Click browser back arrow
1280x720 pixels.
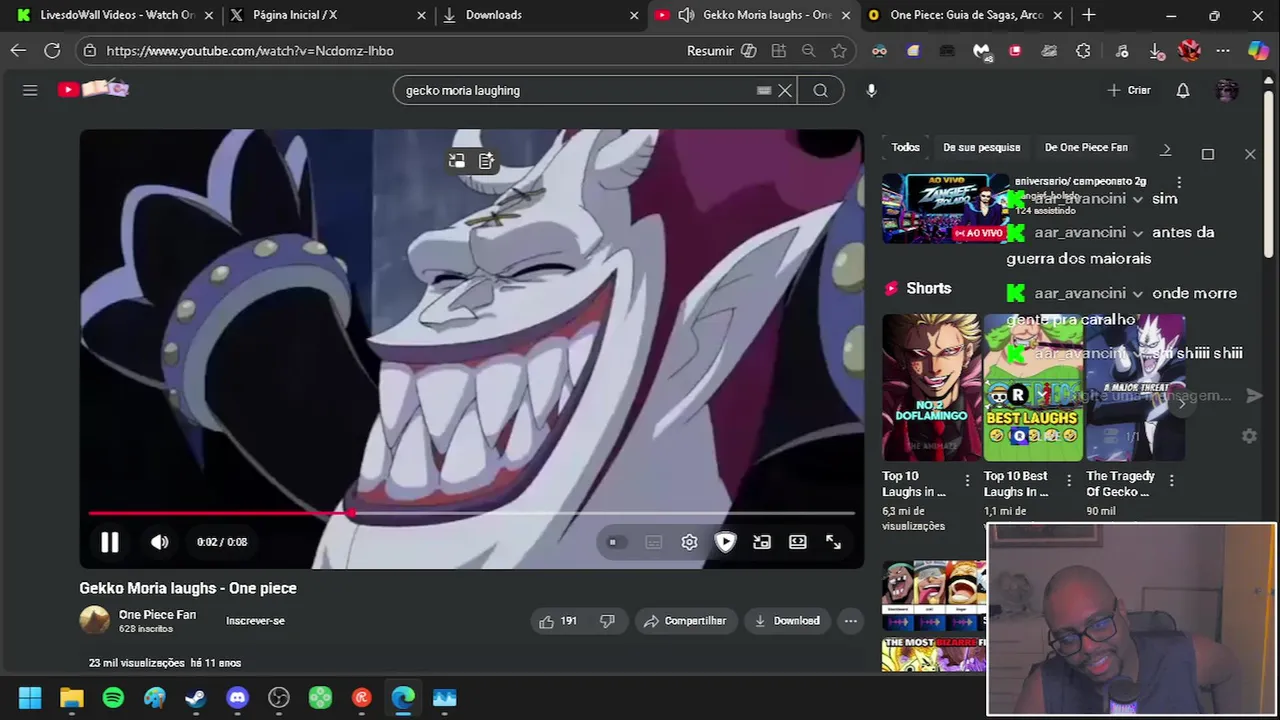18,51
